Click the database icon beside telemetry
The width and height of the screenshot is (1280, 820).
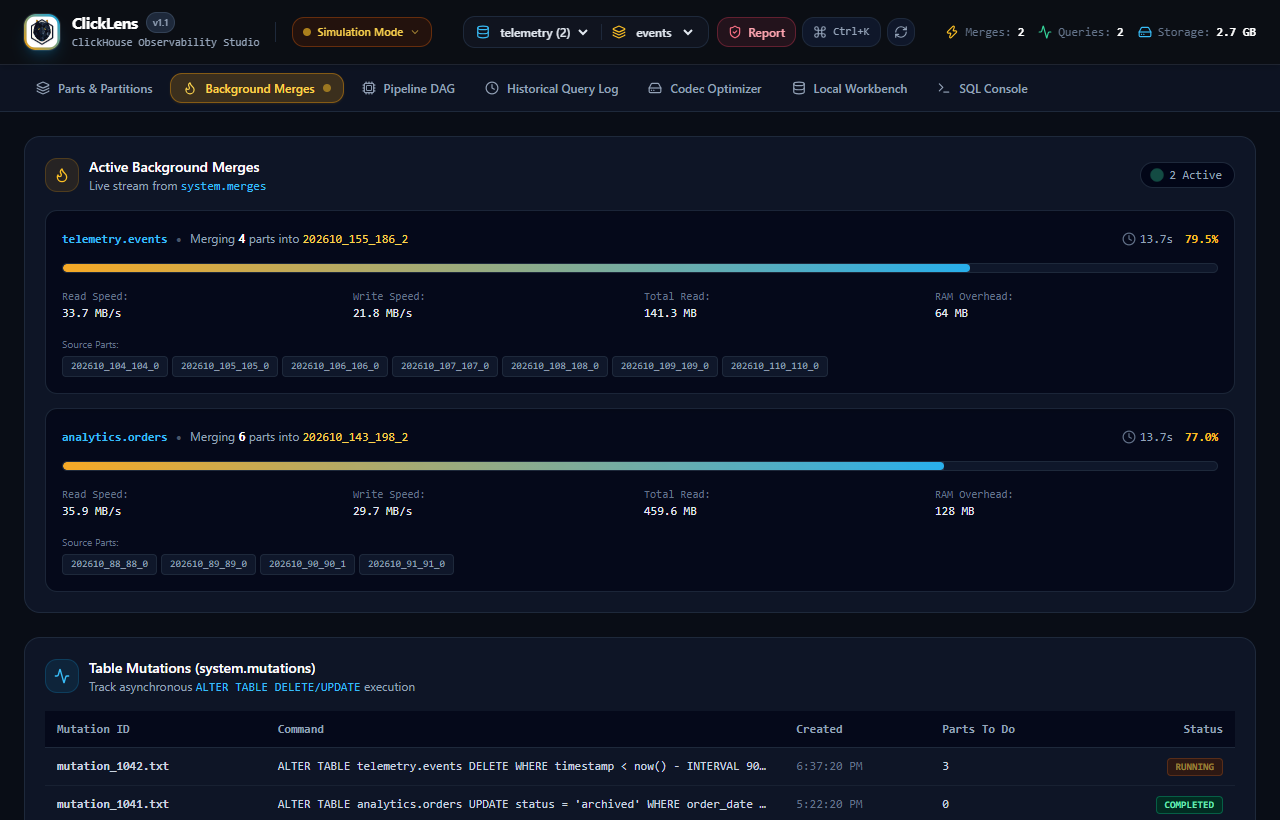click(483, 32)
